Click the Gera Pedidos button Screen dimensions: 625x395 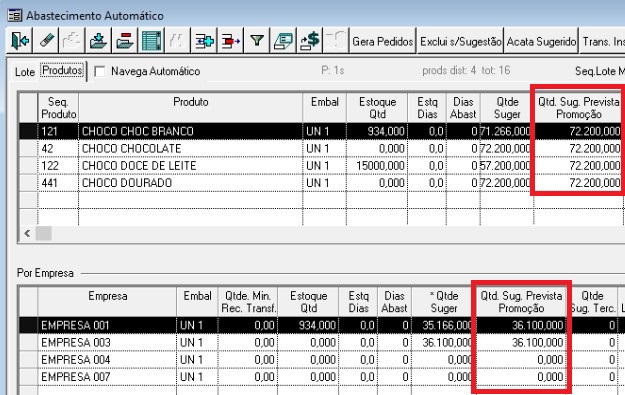pos(383,41)
